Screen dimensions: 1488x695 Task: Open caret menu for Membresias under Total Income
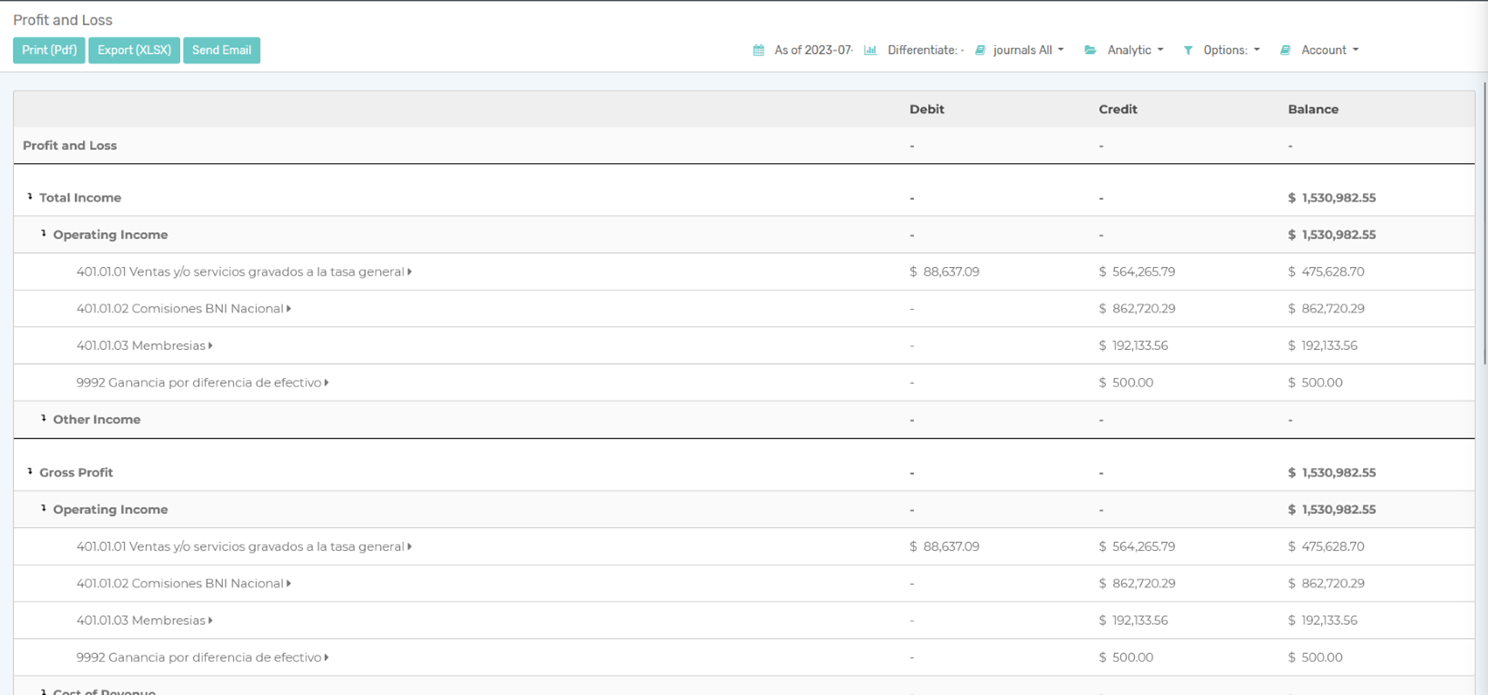tap(211, 346)
